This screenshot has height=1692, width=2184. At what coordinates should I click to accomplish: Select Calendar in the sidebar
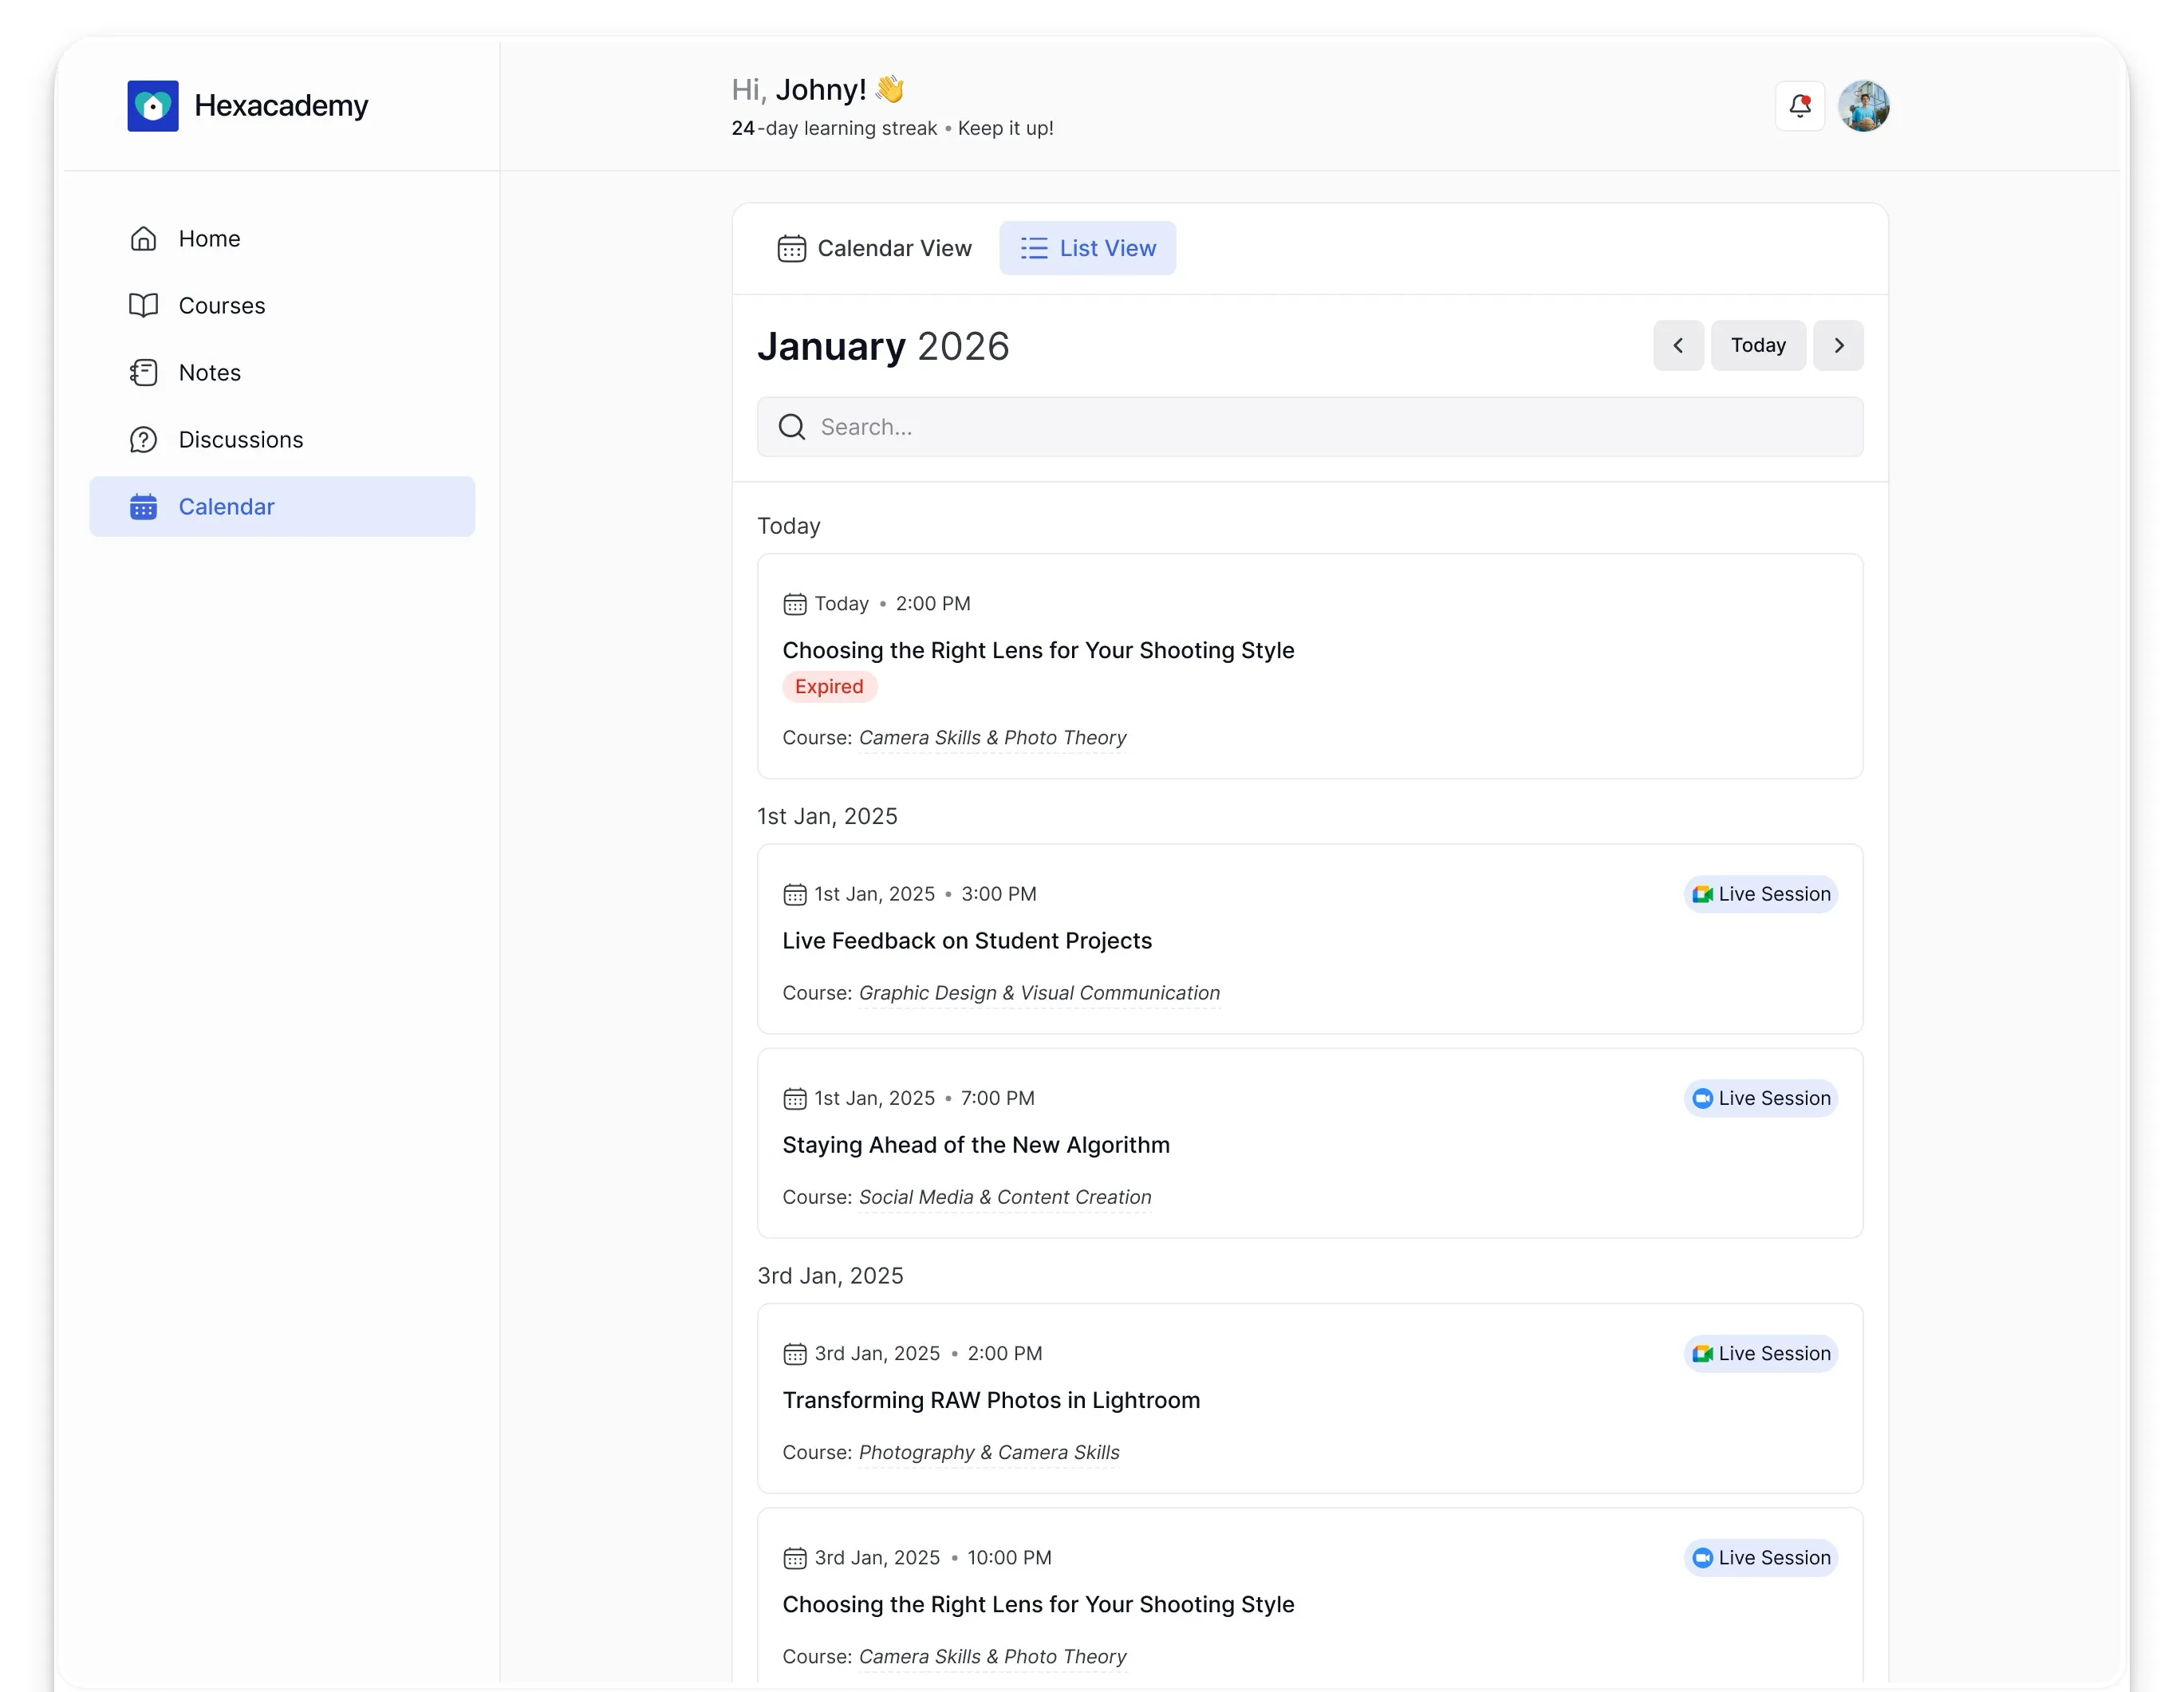pos(282,507)
